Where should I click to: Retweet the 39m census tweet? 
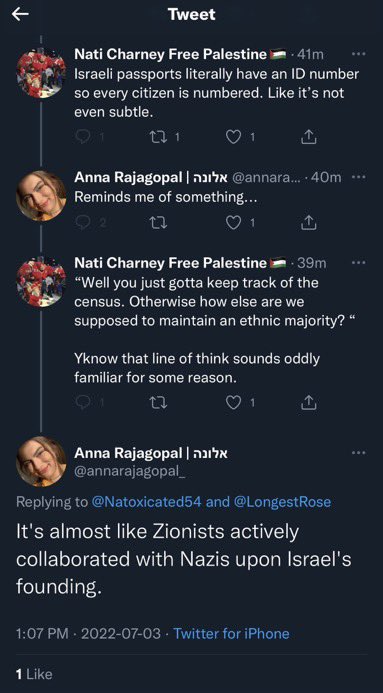[157, 402]
